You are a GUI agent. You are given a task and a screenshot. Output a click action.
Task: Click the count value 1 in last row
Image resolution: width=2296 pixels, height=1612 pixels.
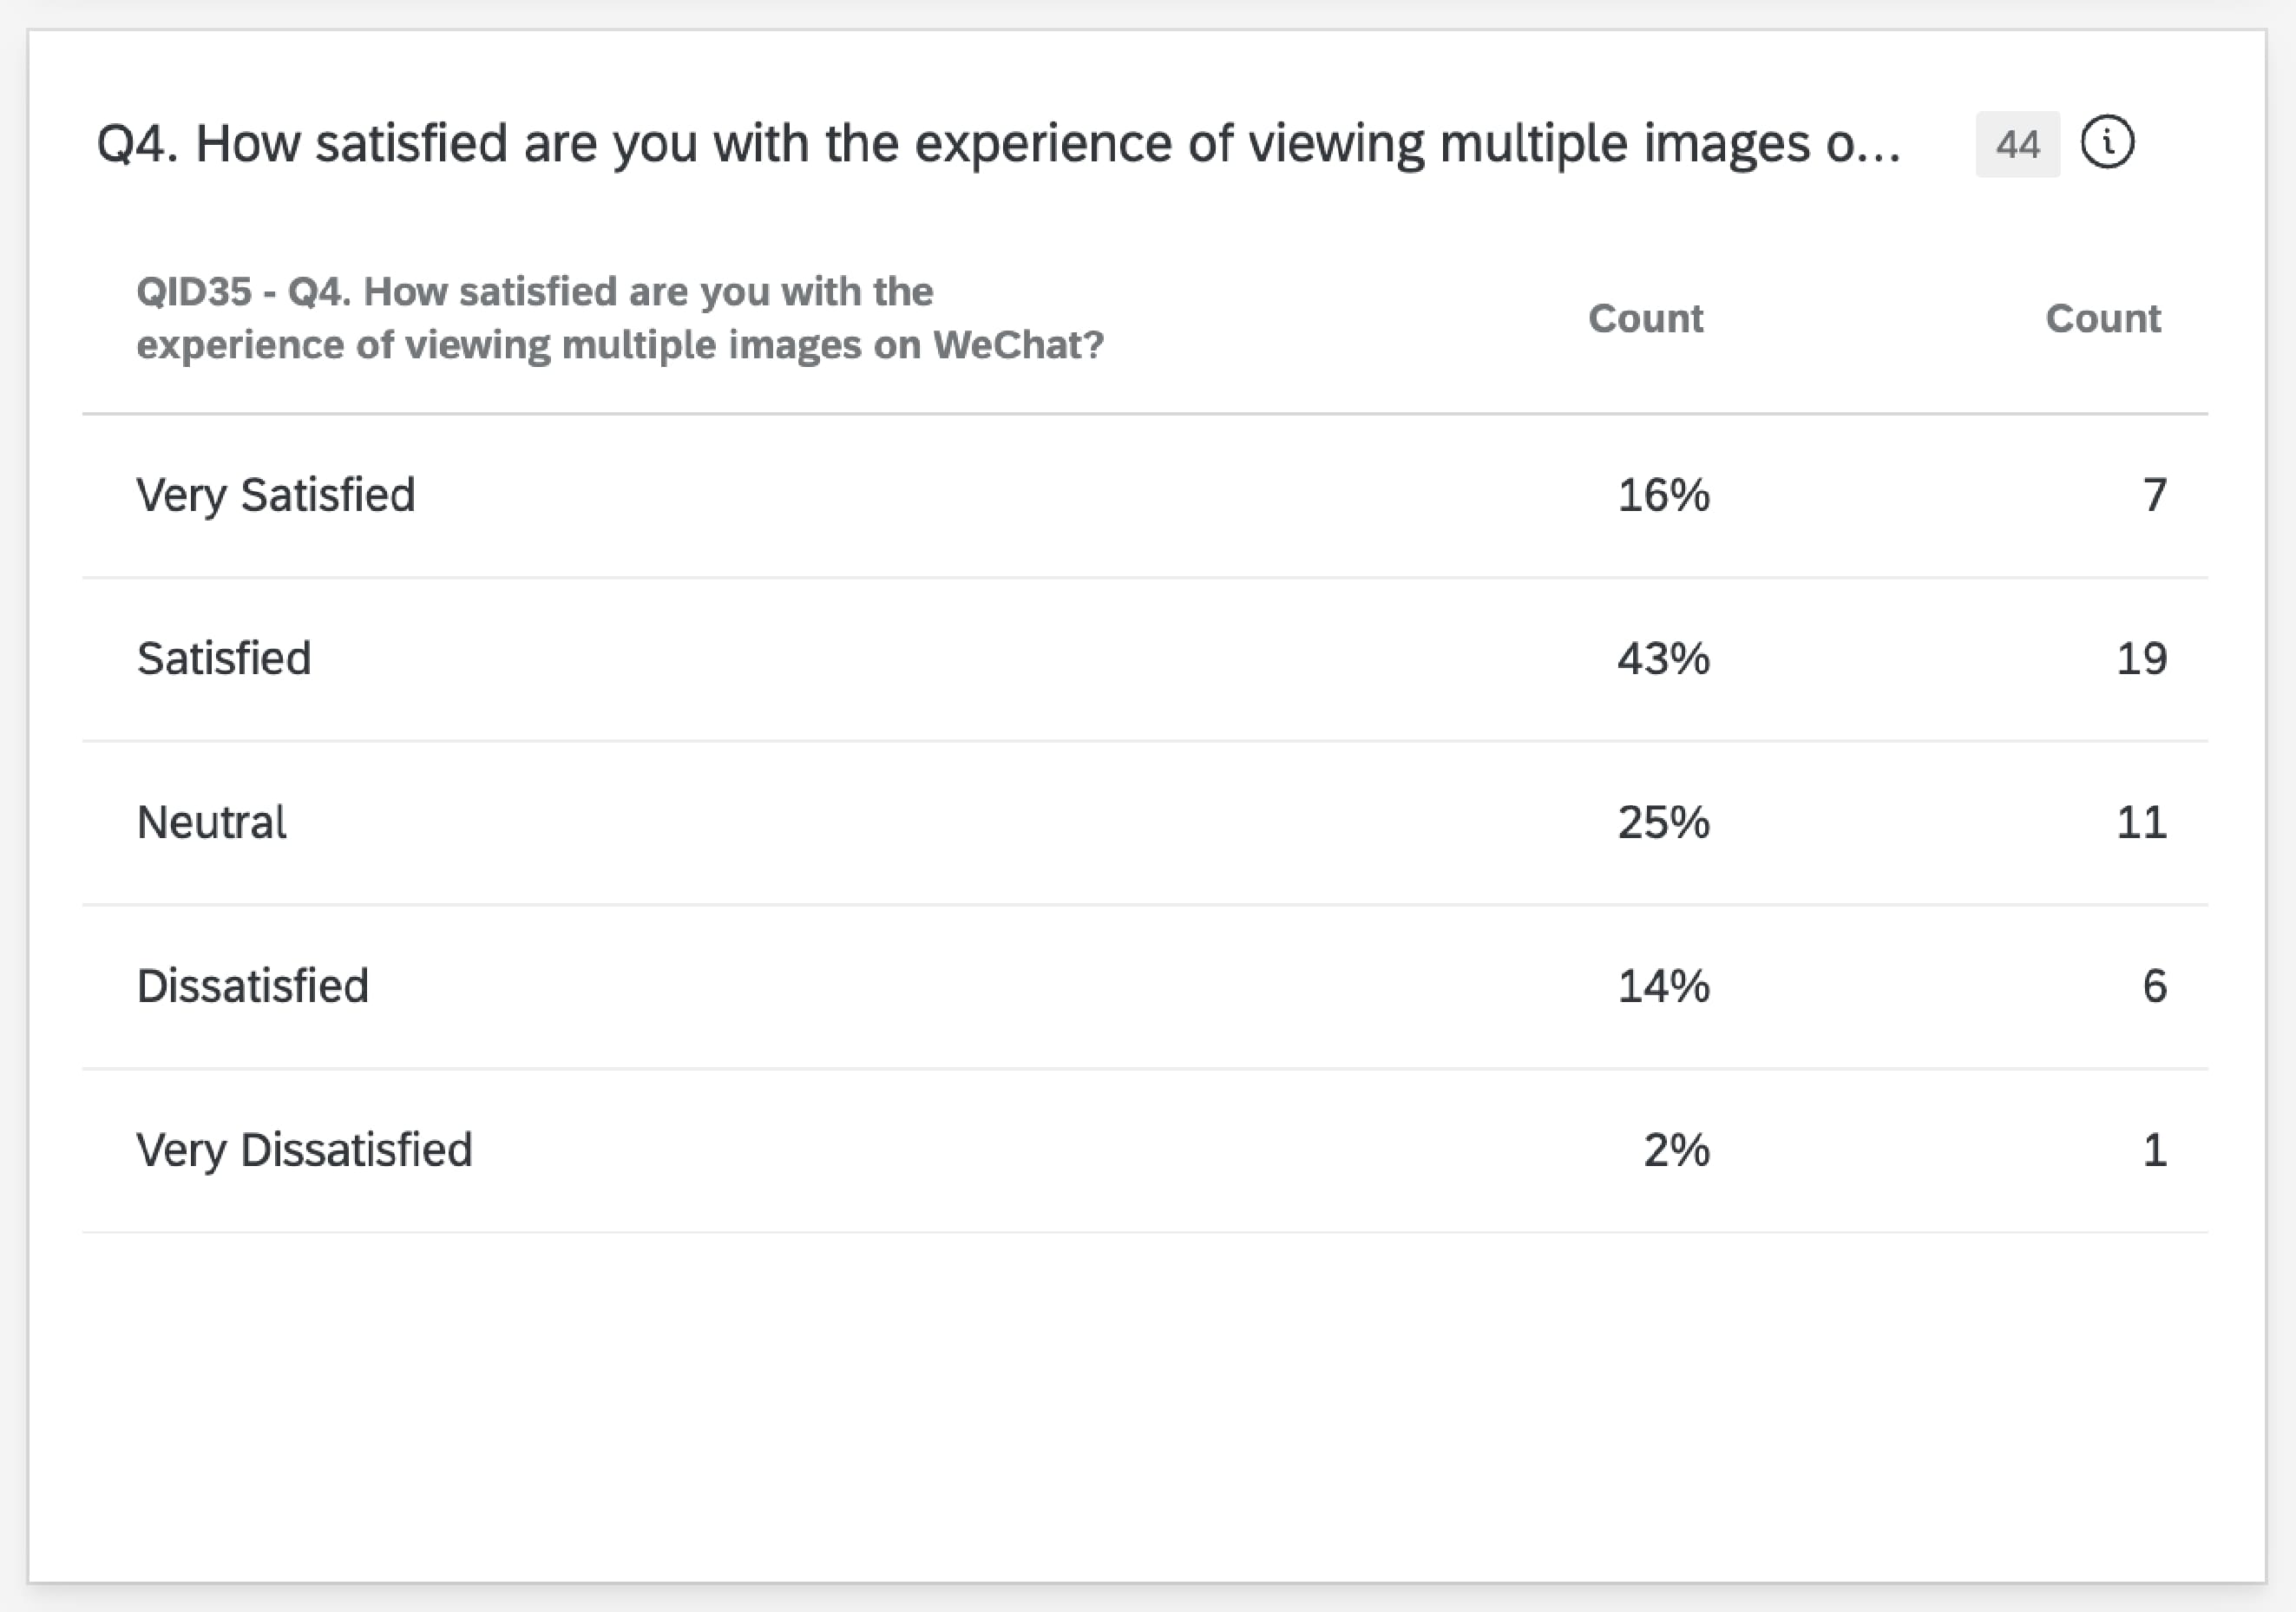click(2155, 1150)
